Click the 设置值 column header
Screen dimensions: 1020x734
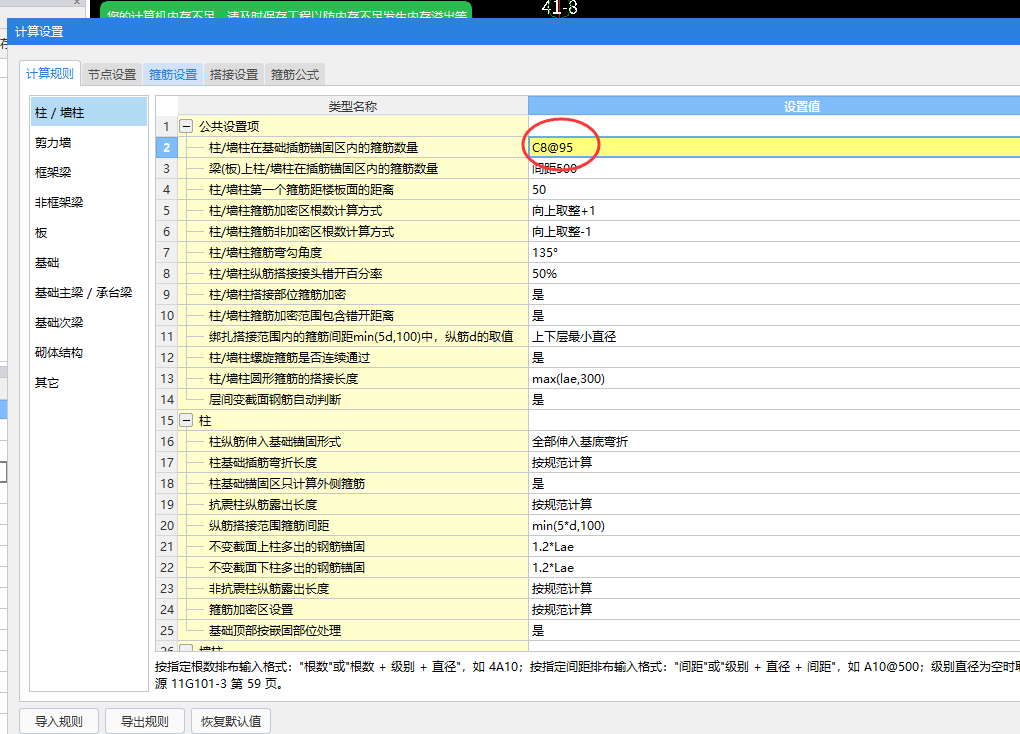coord(774,106)
